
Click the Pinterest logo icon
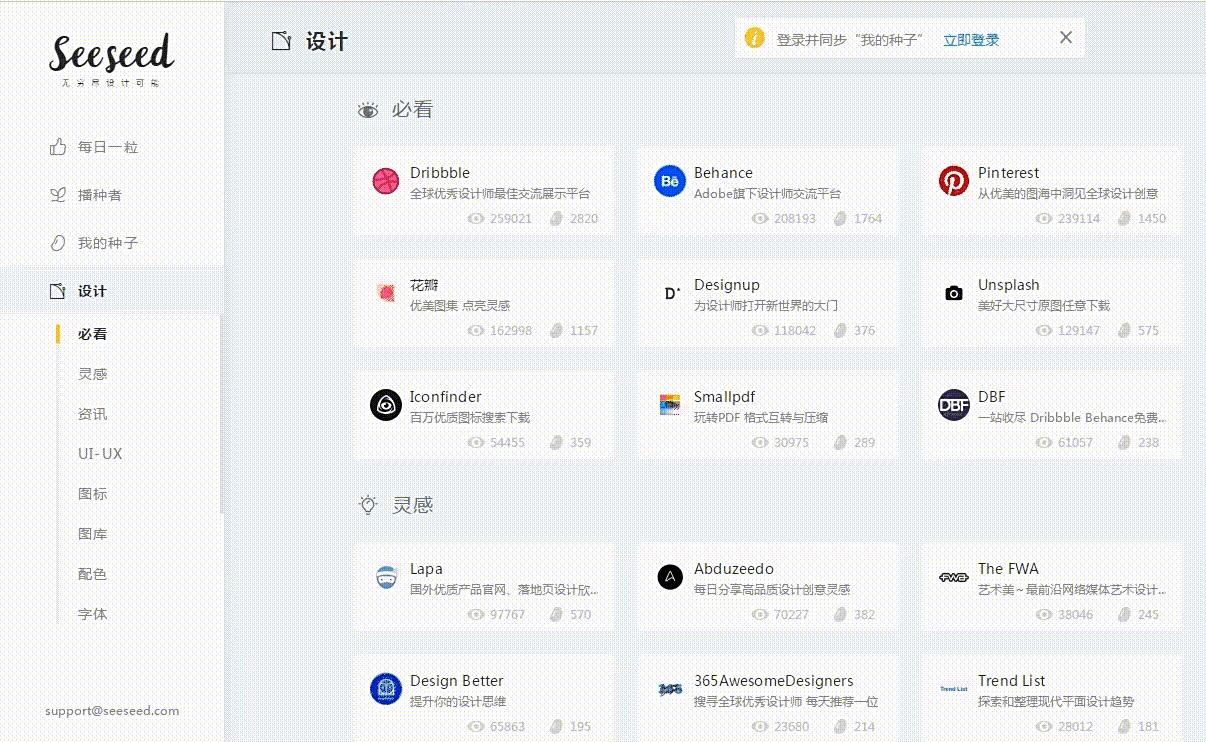tap(953, 181)
